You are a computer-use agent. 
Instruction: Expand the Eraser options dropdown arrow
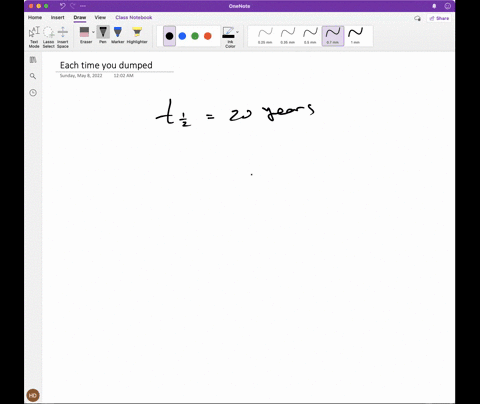93,32
